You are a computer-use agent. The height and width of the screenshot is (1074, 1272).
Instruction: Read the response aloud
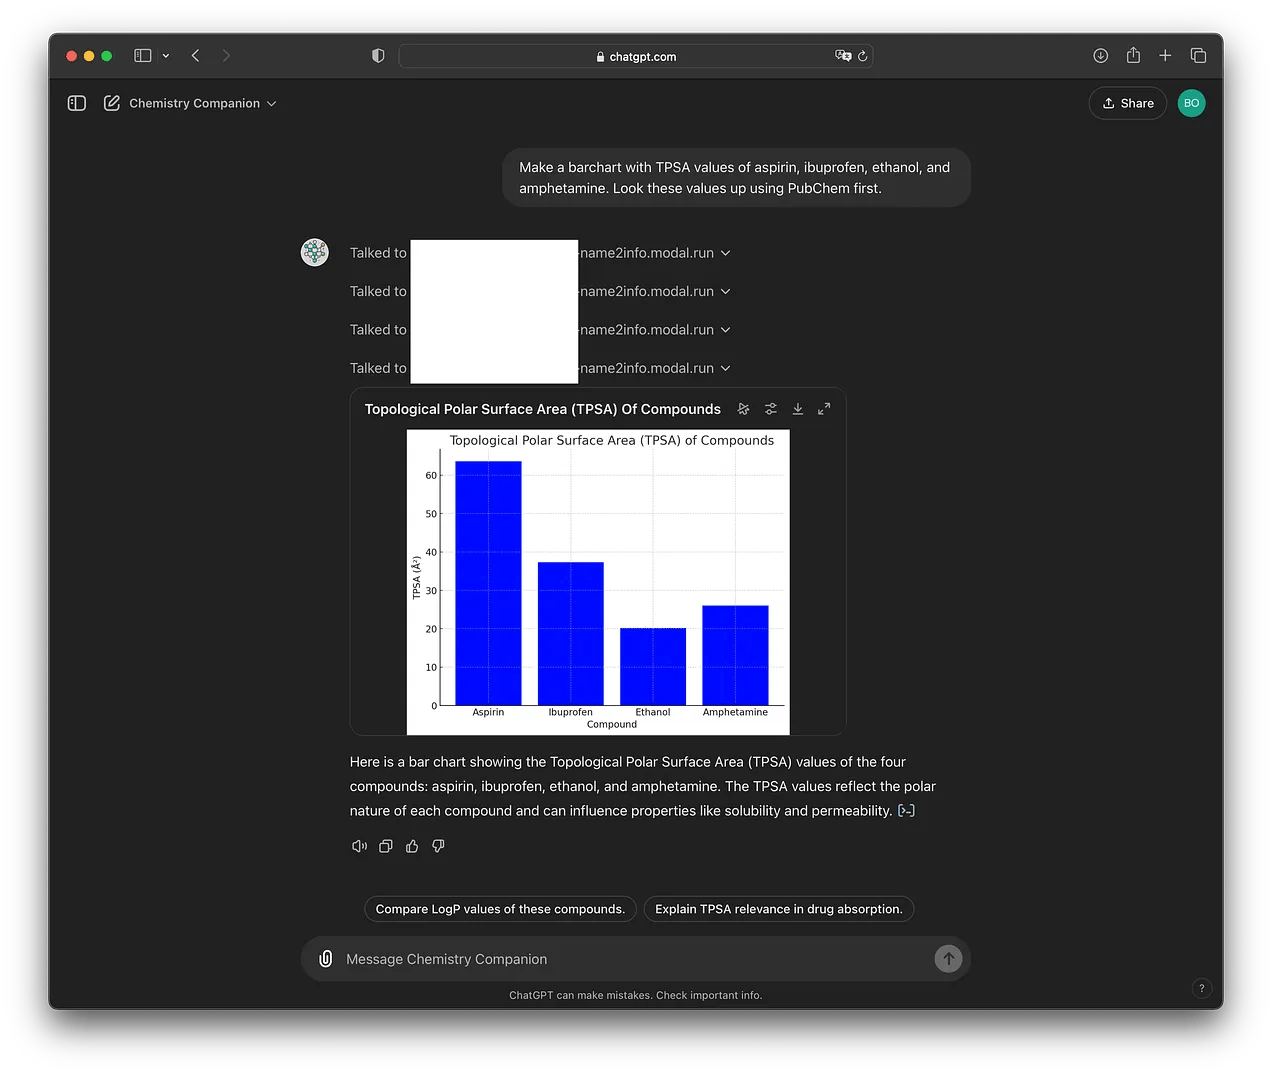coord(359,846)
